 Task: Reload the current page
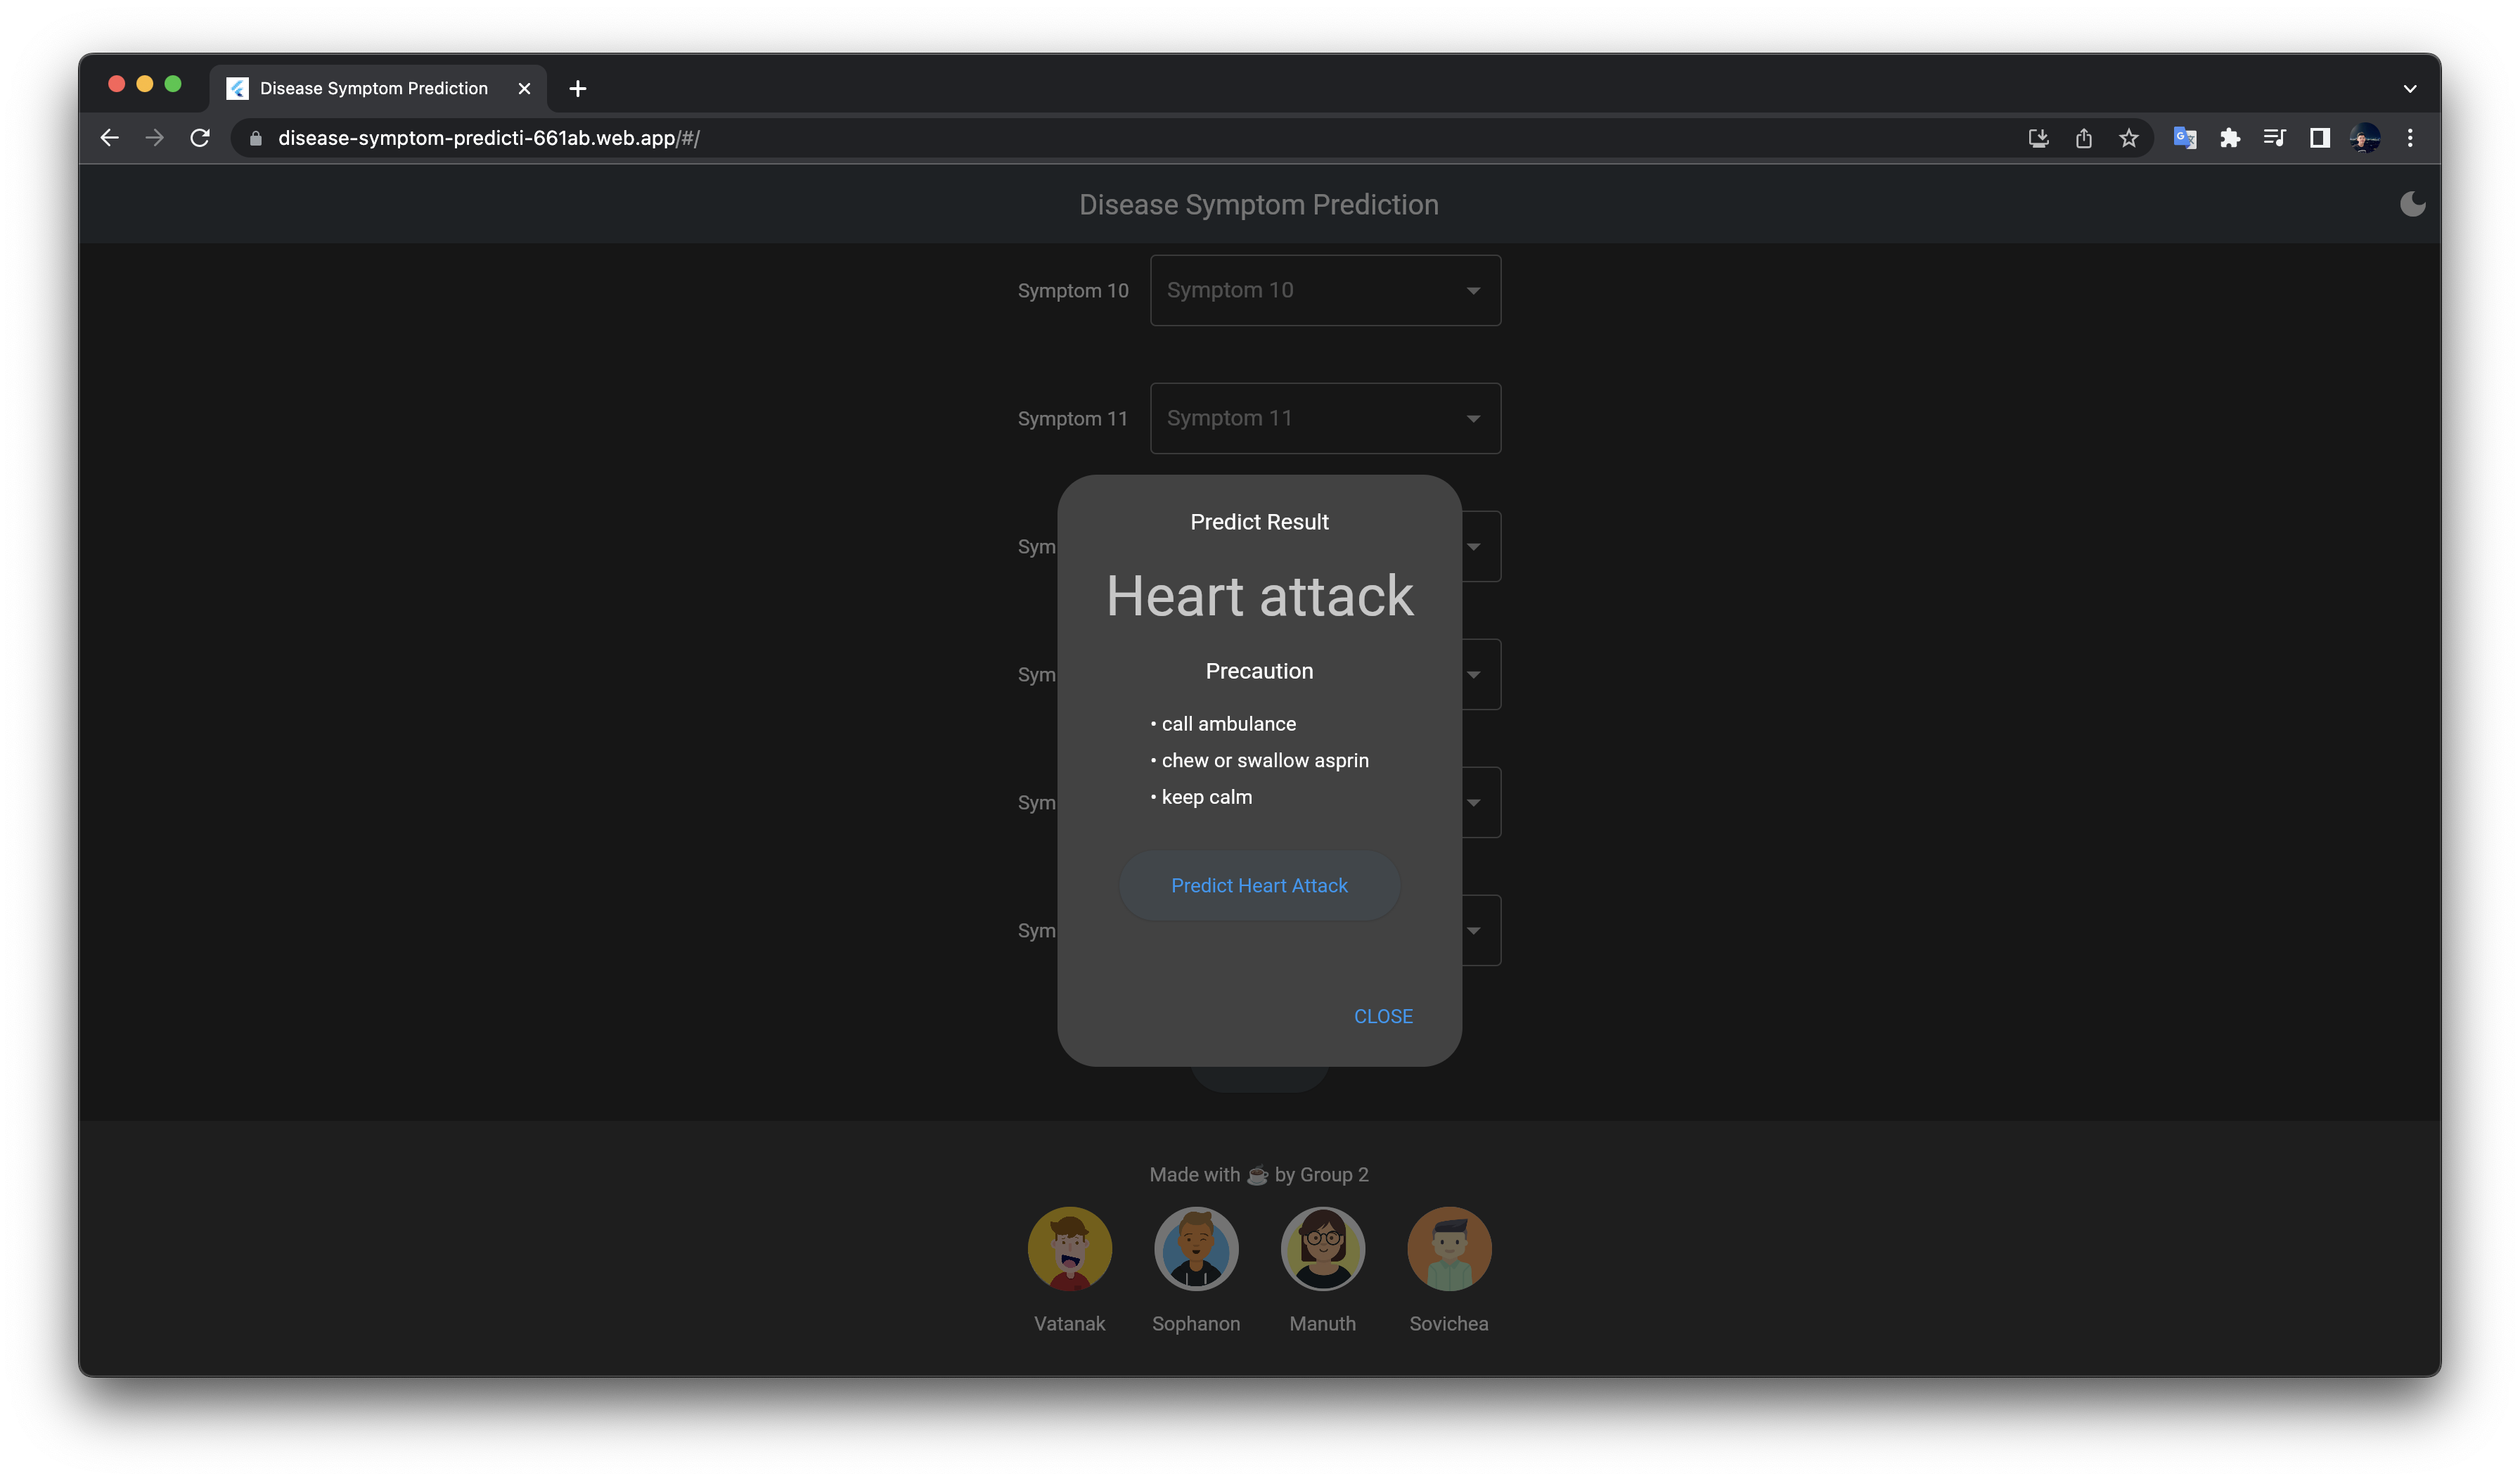pos(199,138)
